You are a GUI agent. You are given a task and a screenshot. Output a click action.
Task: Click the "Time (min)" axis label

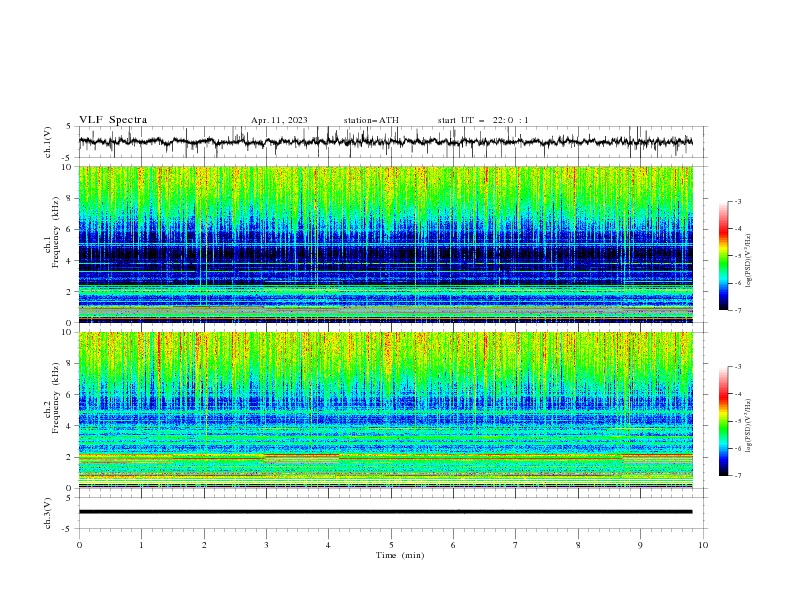pos(400,555)
